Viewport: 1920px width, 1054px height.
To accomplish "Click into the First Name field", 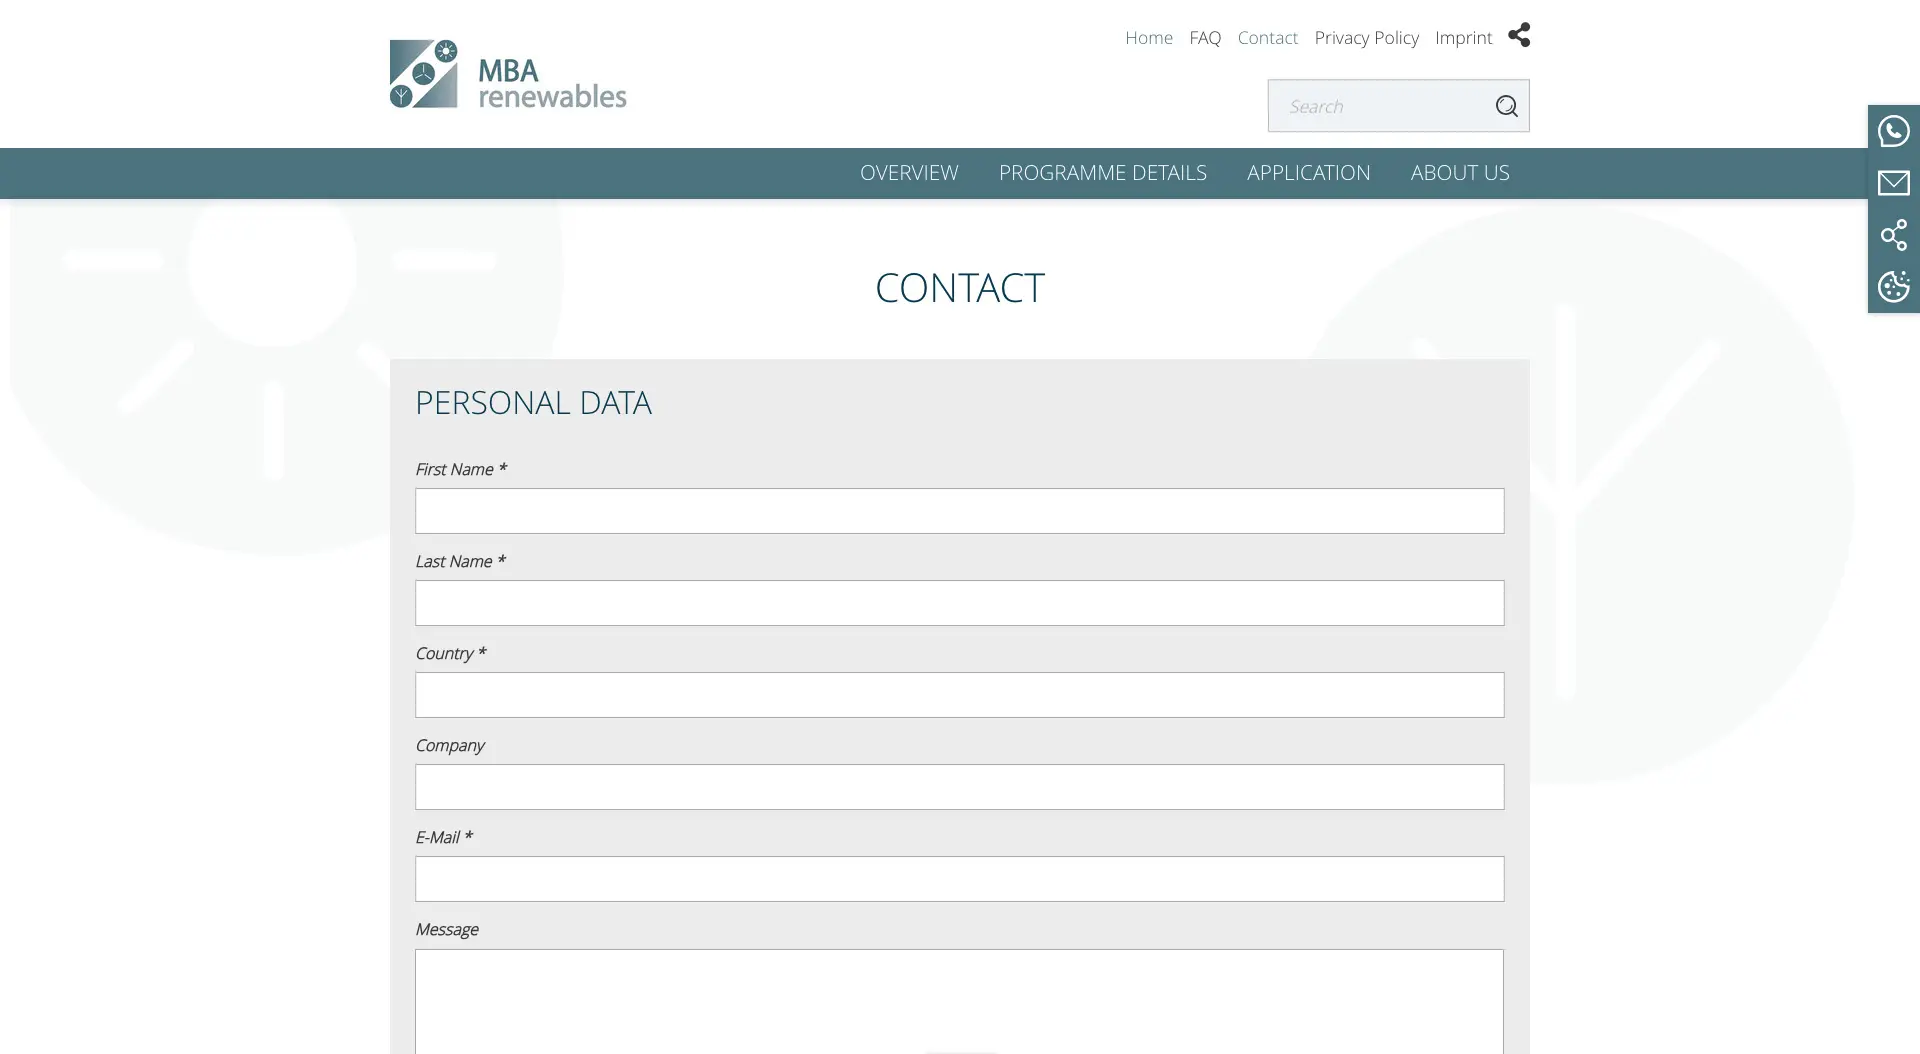I will (x=959, y=511).
